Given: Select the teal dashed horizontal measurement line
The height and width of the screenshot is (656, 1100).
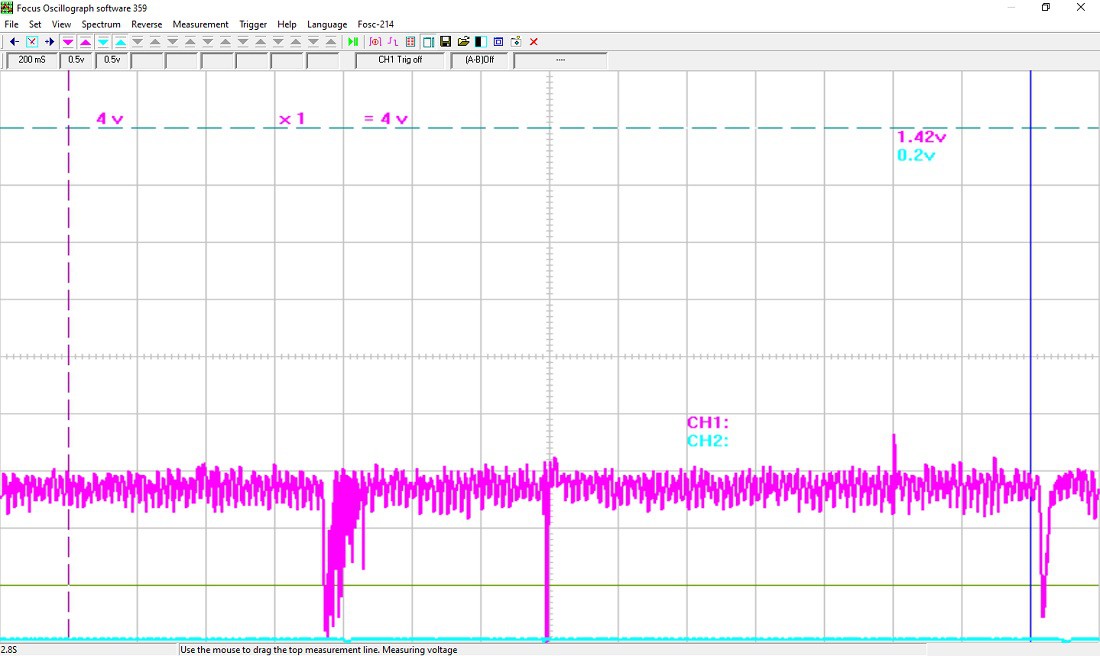Looking at the screenshot, I should pos(550,128).
